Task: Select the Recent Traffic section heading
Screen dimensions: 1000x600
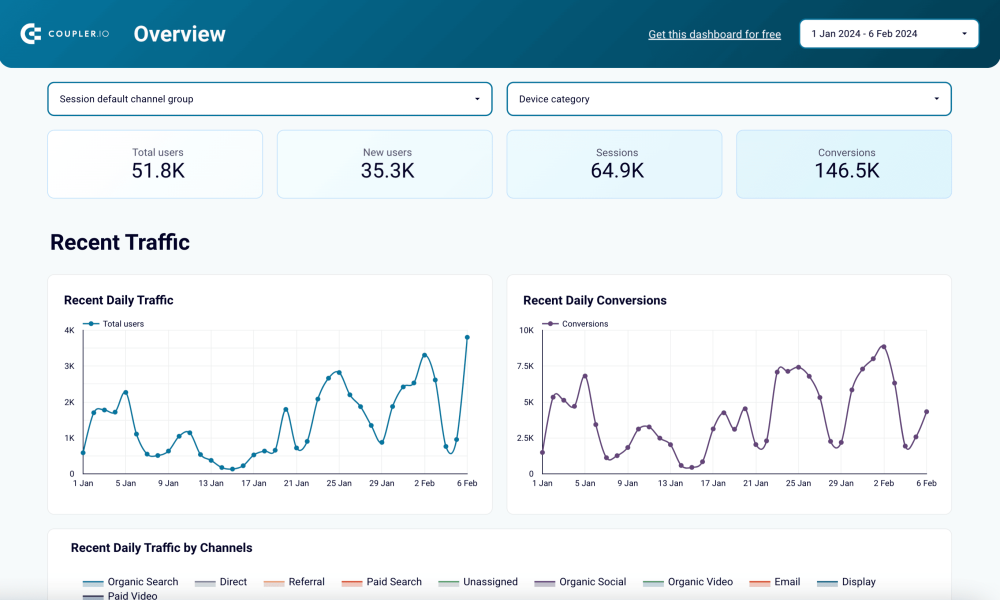Action: point(120,242)
